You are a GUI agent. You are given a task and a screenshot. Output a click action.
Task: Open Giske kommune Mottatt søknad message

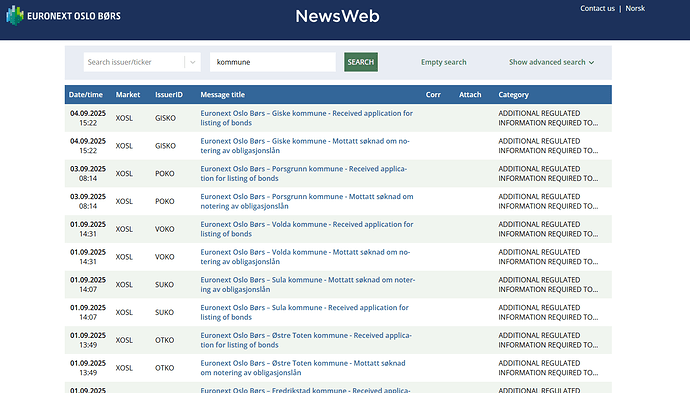coord(305,146)
